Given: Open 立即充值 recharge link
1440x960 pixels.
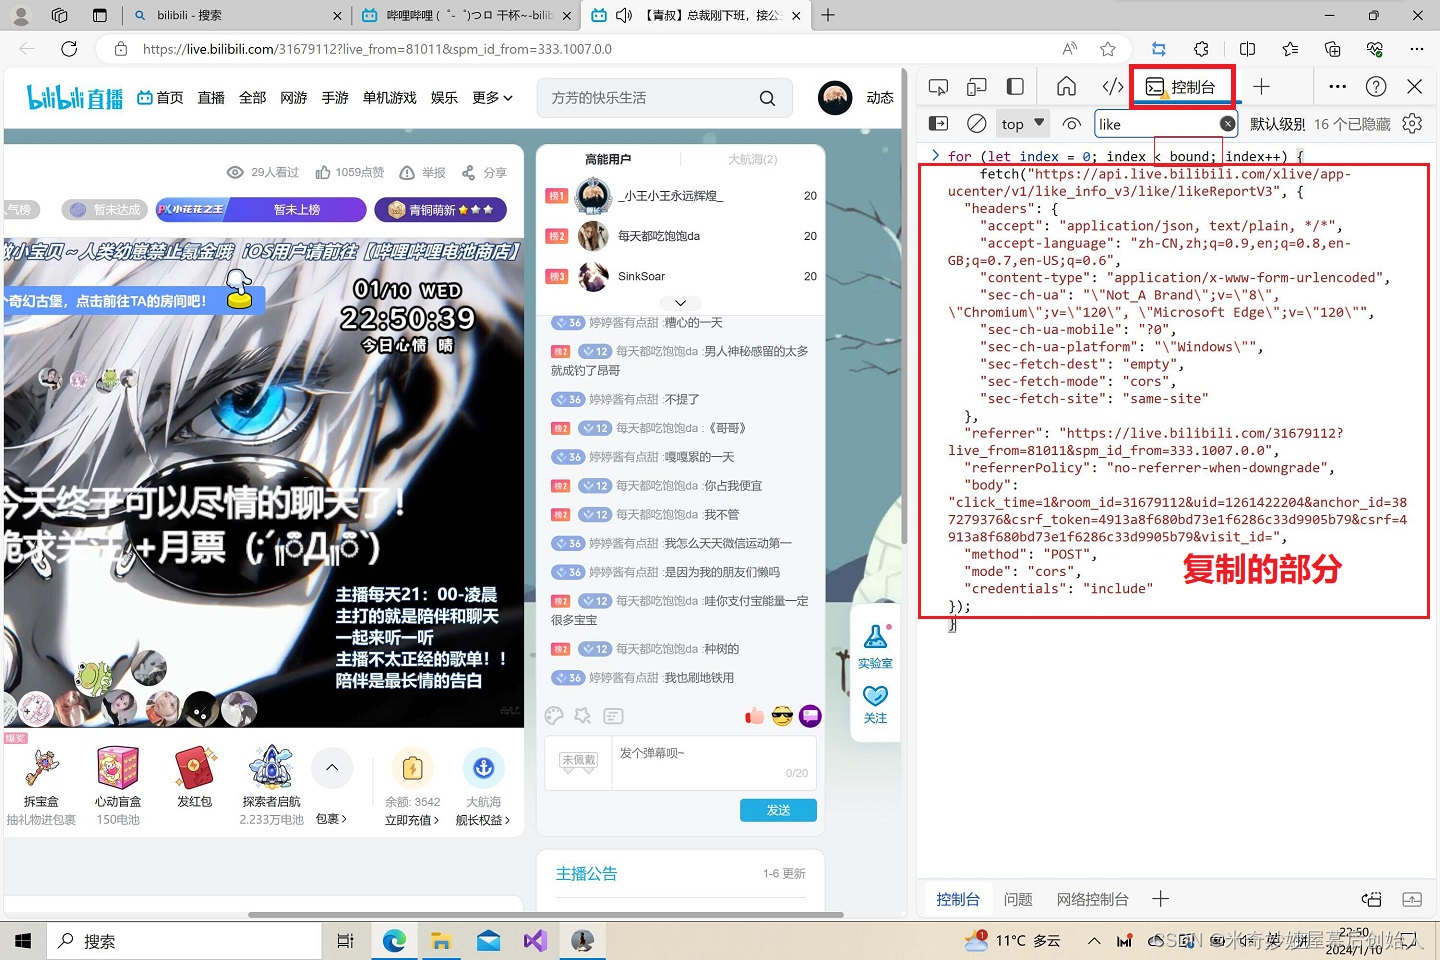Looking at the screenshot, I should pyautogui.click(x=412, y=820).
